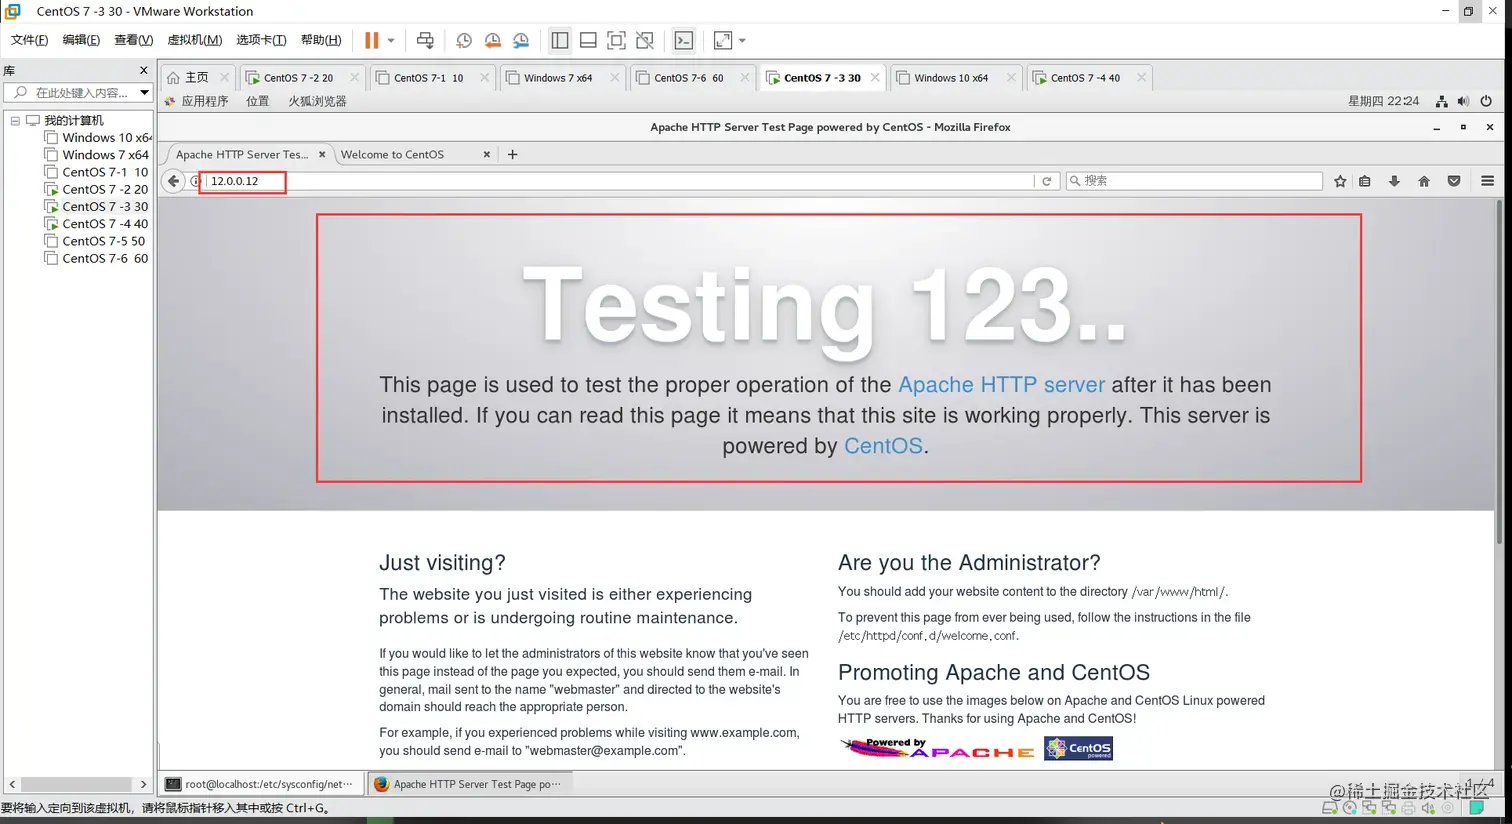Click the library search input field

(80, 92)
